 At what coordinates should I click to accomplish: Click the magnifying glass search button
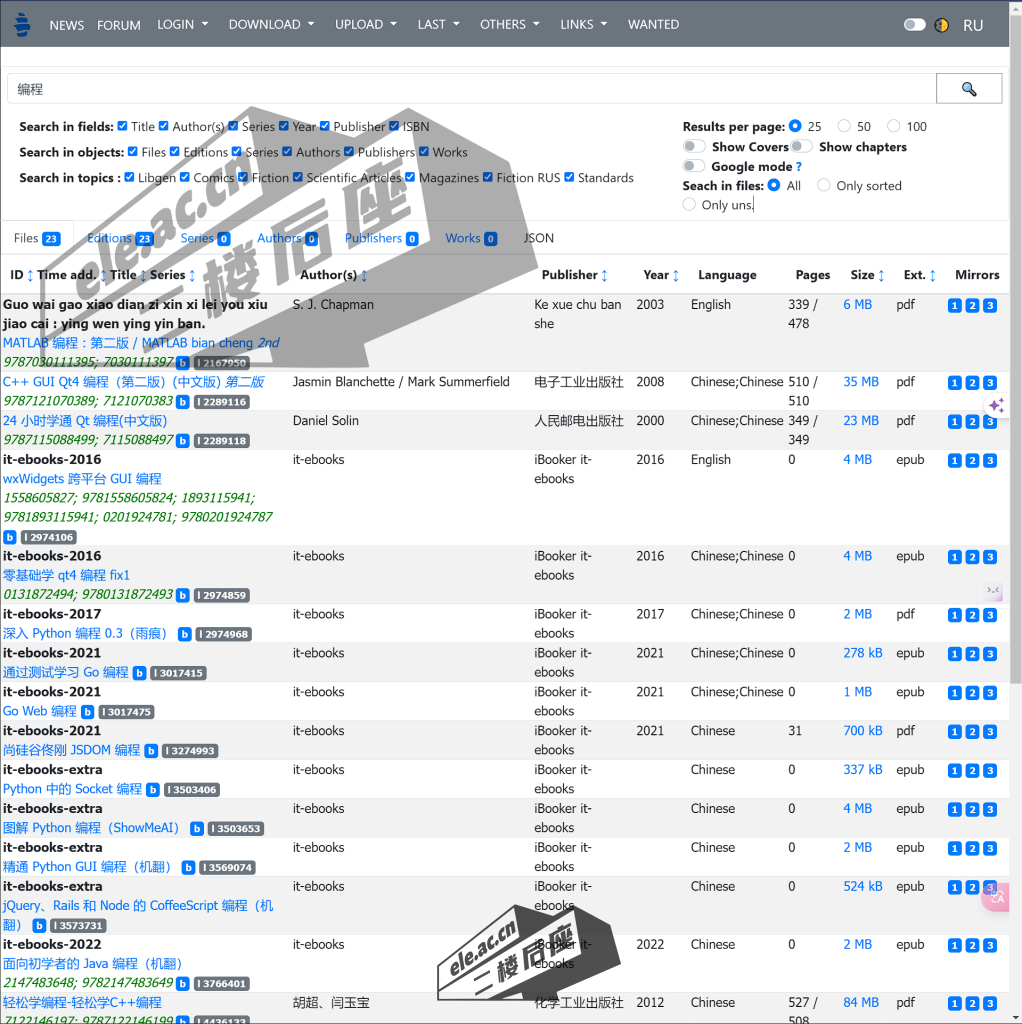(968, 89)
